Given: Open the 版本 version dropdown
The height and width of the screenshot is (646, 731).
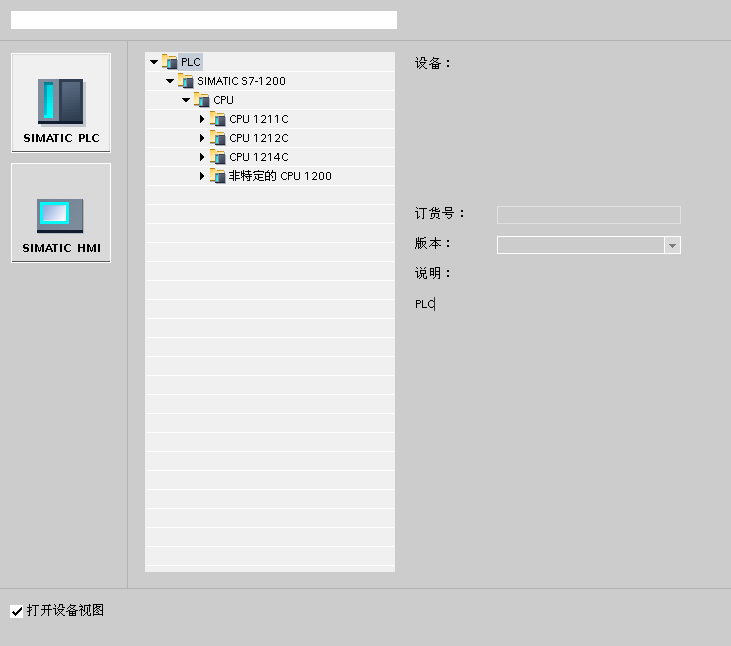Looking at the screenshot, I should tap(672, 245).
